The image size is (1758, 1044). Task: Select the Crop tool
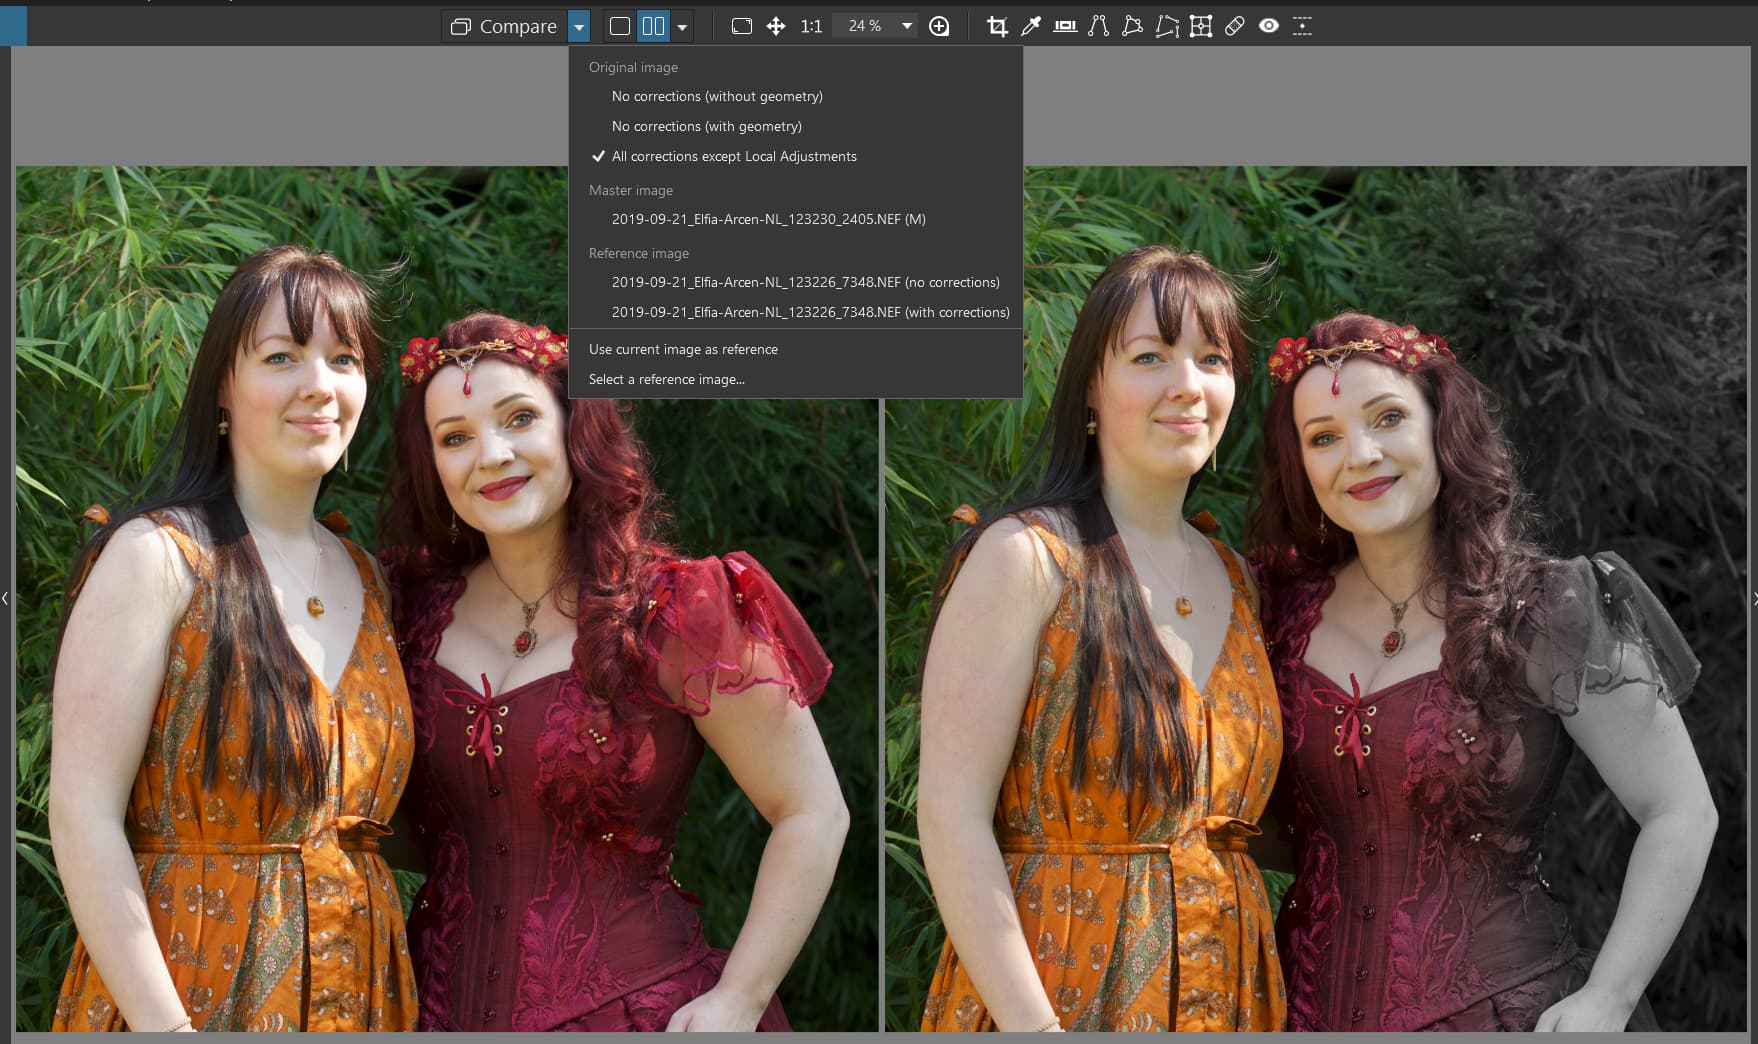pyautogui.click(x=997, y=27)
